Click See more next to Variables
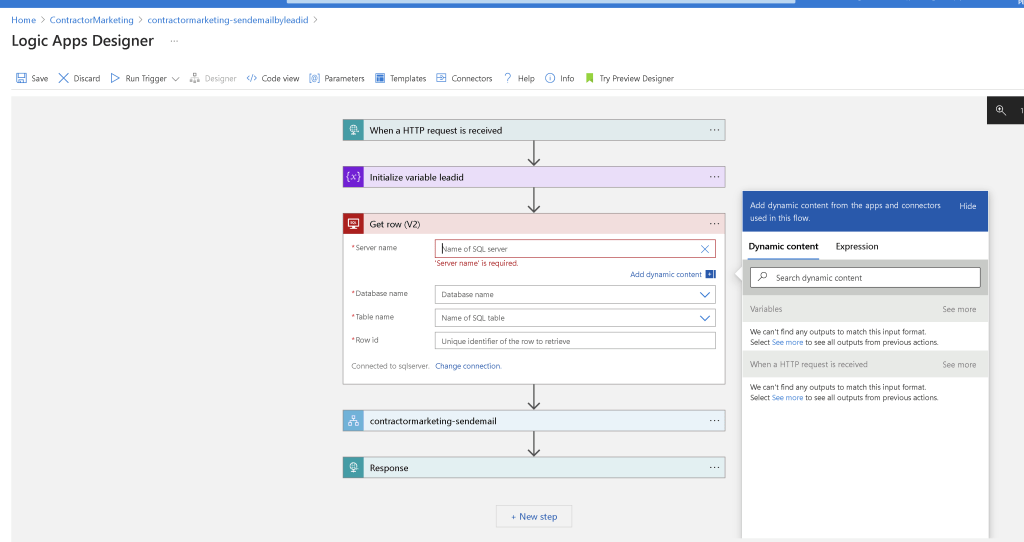Viewport: 1024px width, 542px height. (x=959, y=310)
